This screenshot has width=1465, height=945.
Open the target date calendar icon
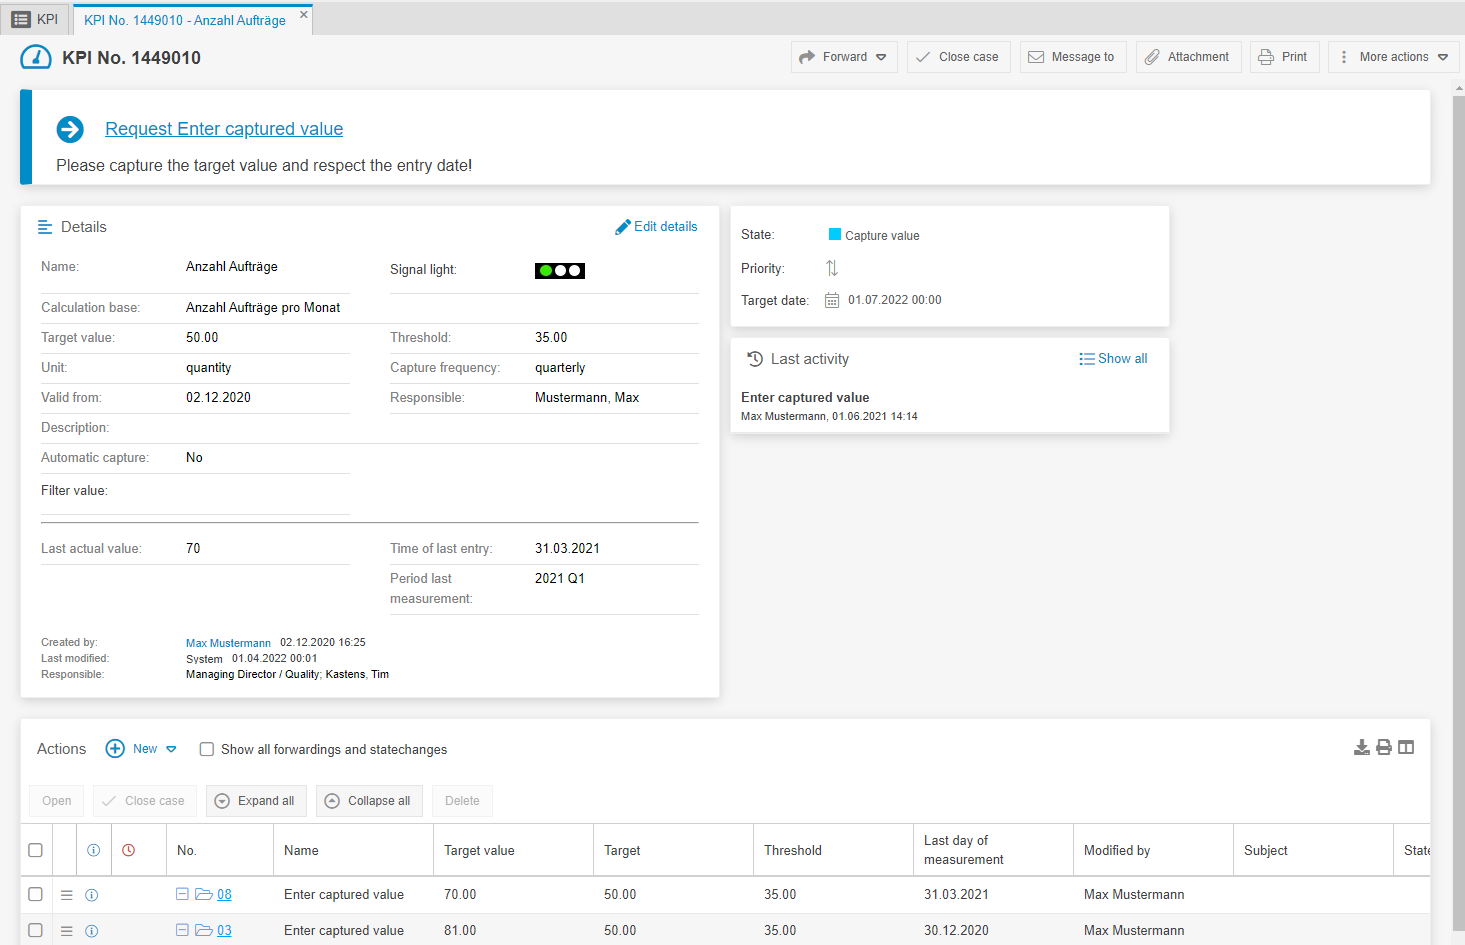pos(832,300)
